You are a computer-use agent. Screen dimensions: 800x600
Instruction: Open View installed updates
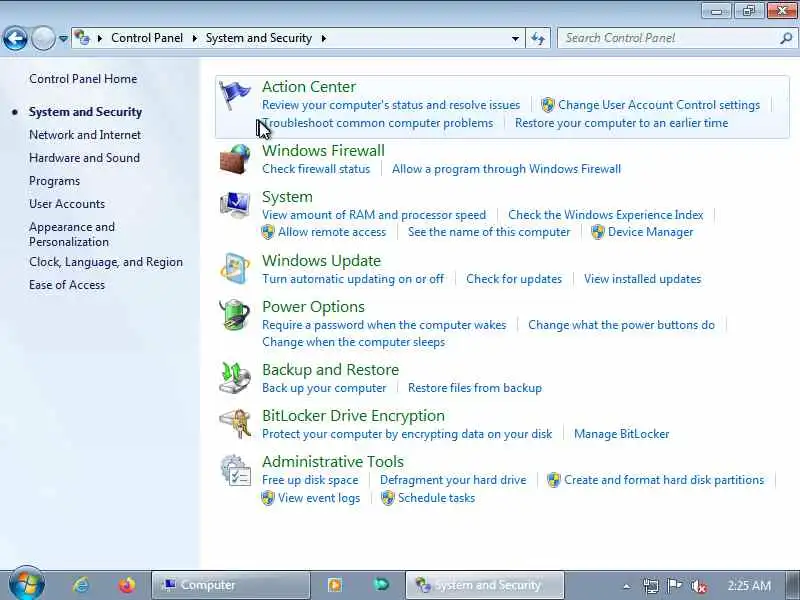(642, 279)
